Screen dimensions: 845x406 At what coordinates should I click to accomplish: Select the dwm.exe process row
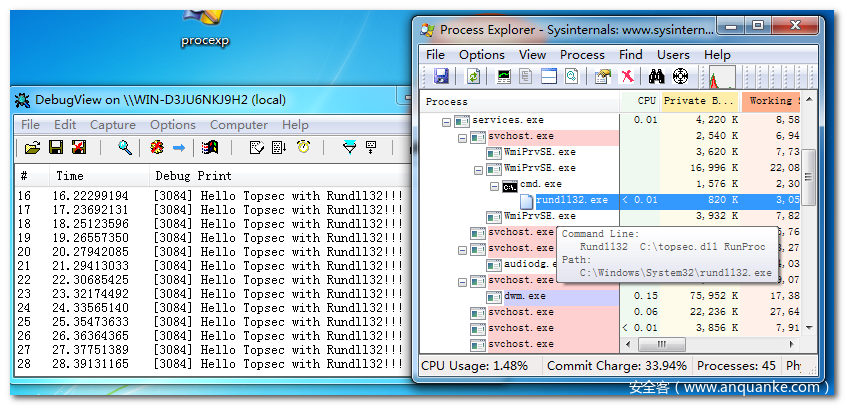point(525,296)
